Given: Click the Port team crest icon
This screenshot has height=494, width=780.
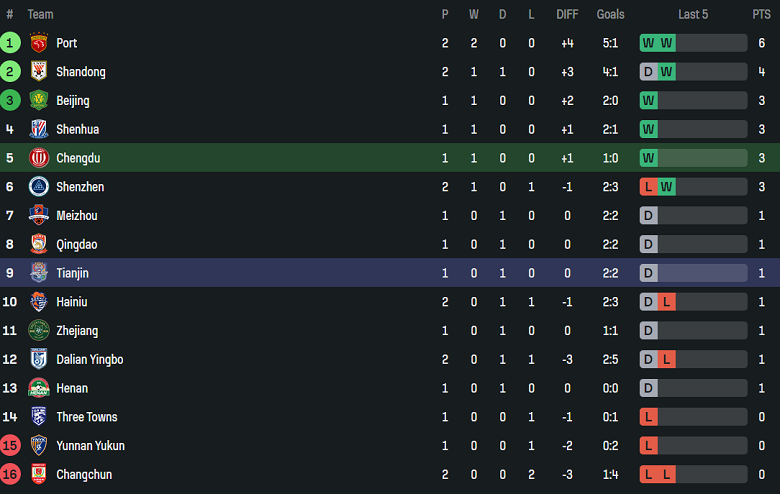Looking at the screenshot, I should [39, 43].
